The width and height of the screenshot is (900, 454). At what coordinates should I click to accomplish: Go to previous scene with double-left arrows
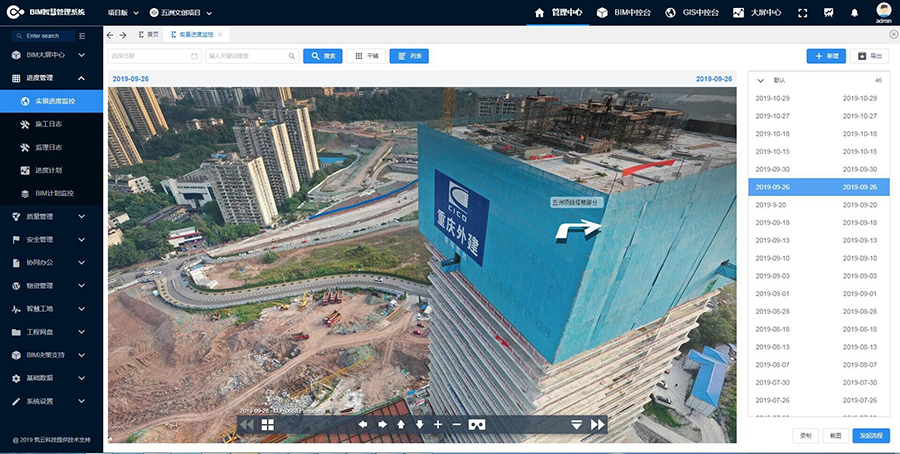(247, 425)
